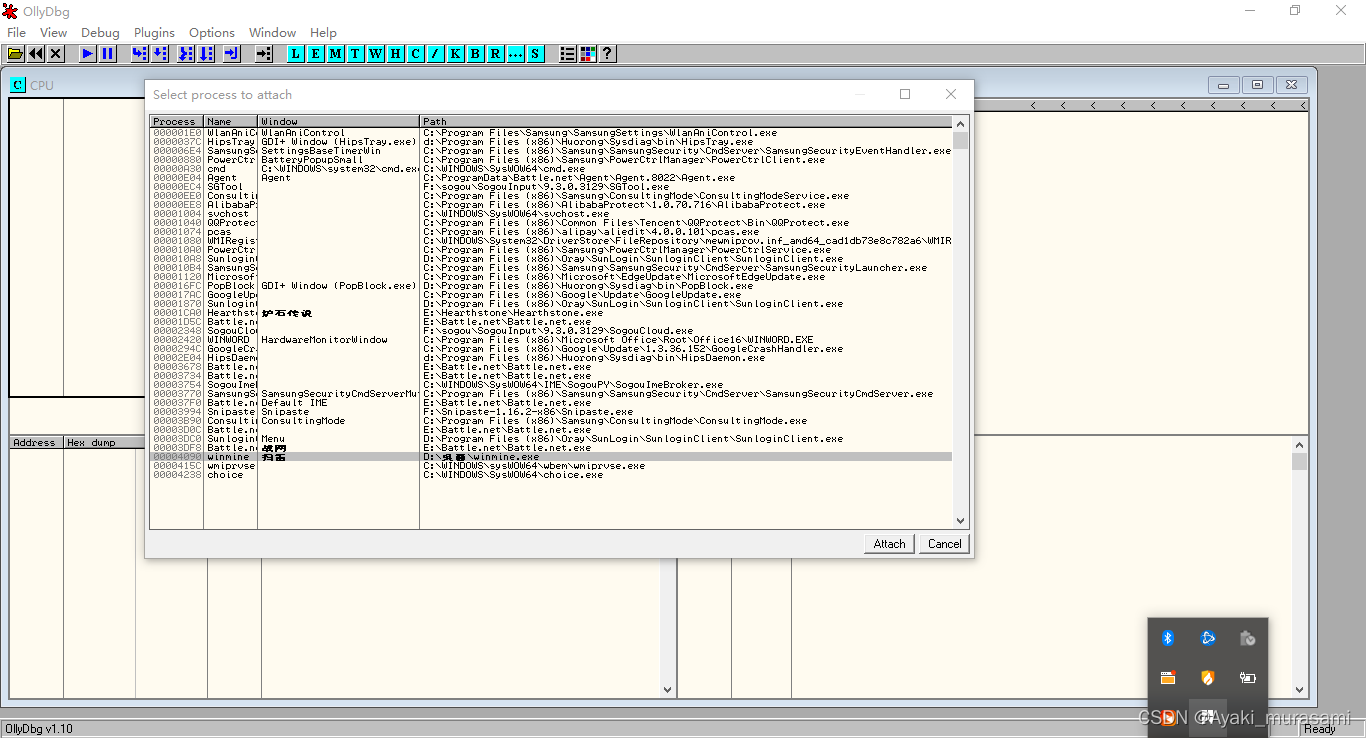Sort by the Window column header
This screenshot has width=1366, height=738.
[339, 122]
